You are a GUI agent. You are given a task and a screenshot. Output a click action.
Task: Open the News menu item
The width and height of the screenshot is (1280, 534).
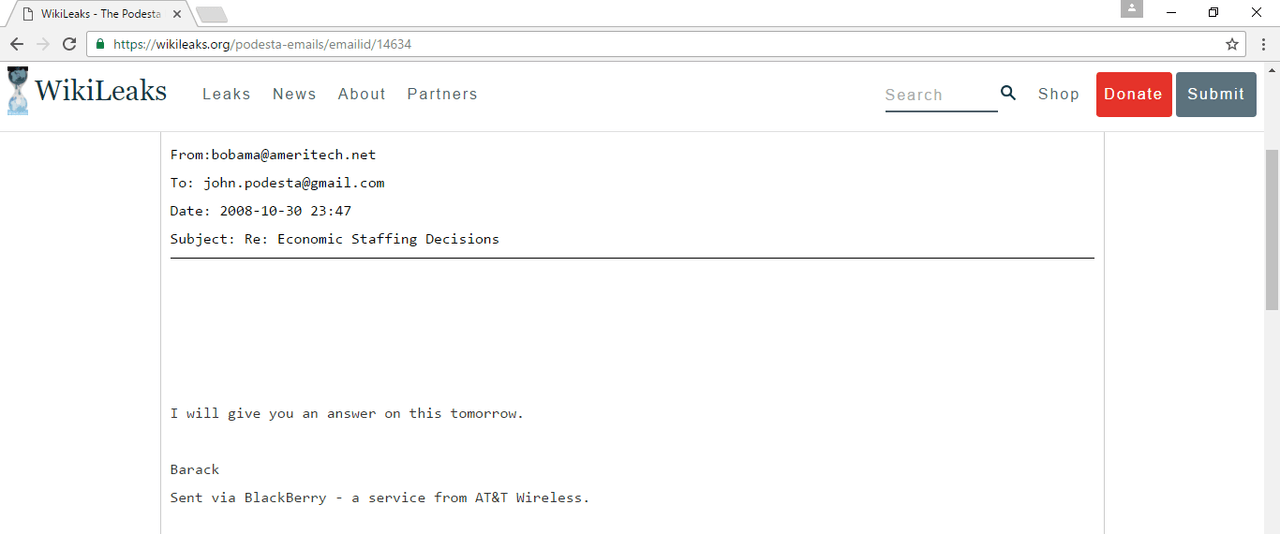click(294, 94)
